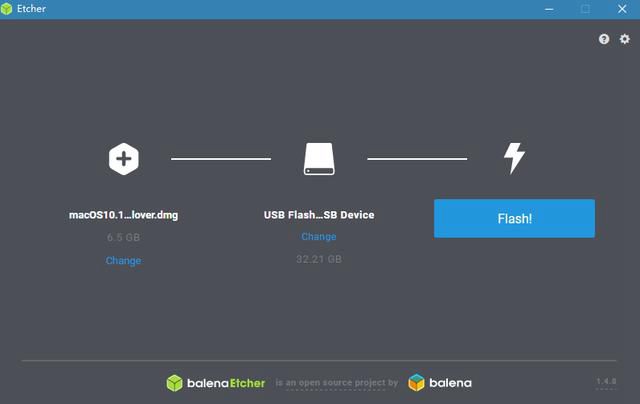Click the 32.21 GB drive size text
The image size is (640, 404).
click(x=319, y=259)
